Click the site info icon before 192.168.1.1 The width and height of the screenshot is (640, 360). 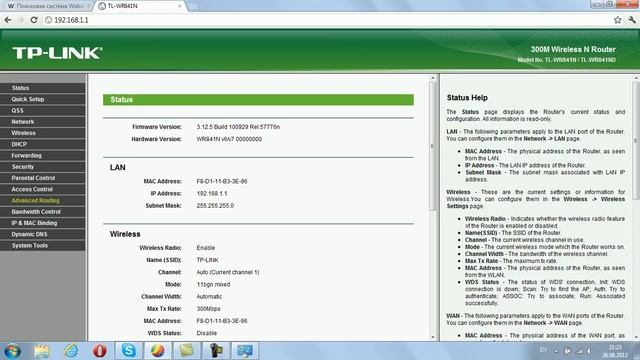[x=49, y=20]
